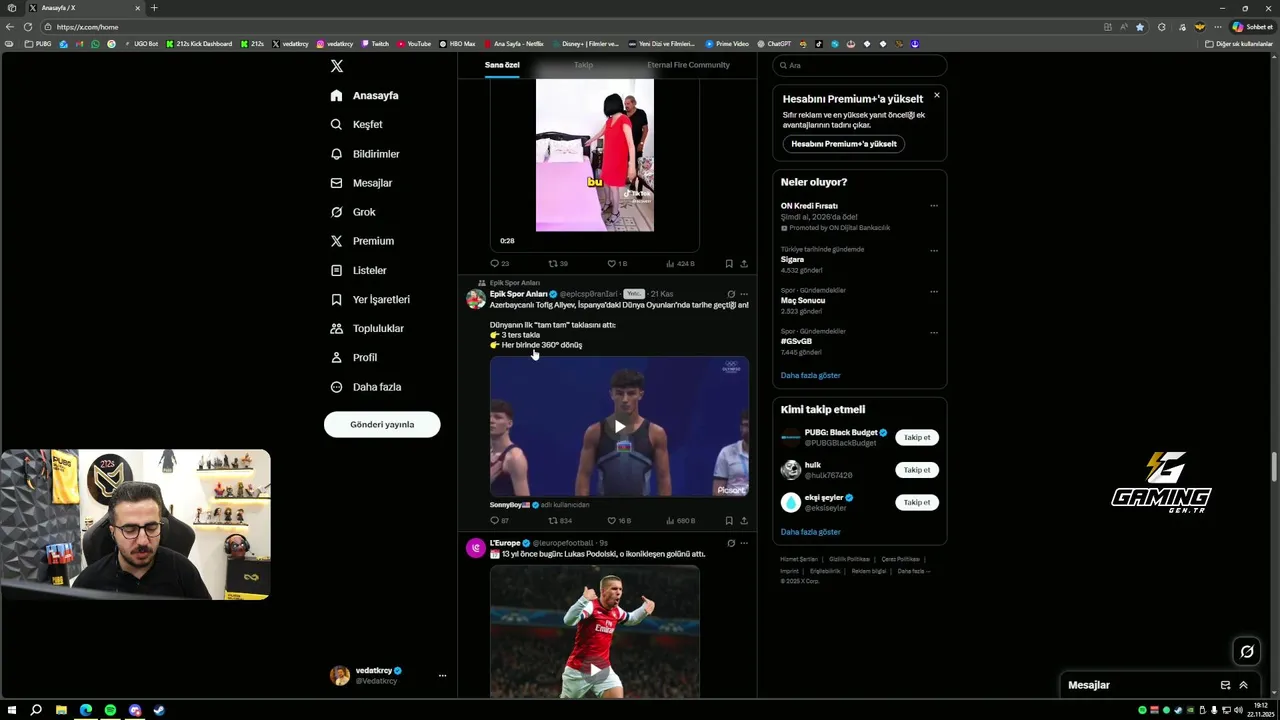Viewport: 1280px width, 720px height.
Task: Click Grok icon on L'Europe post
Action: (731, 543)
